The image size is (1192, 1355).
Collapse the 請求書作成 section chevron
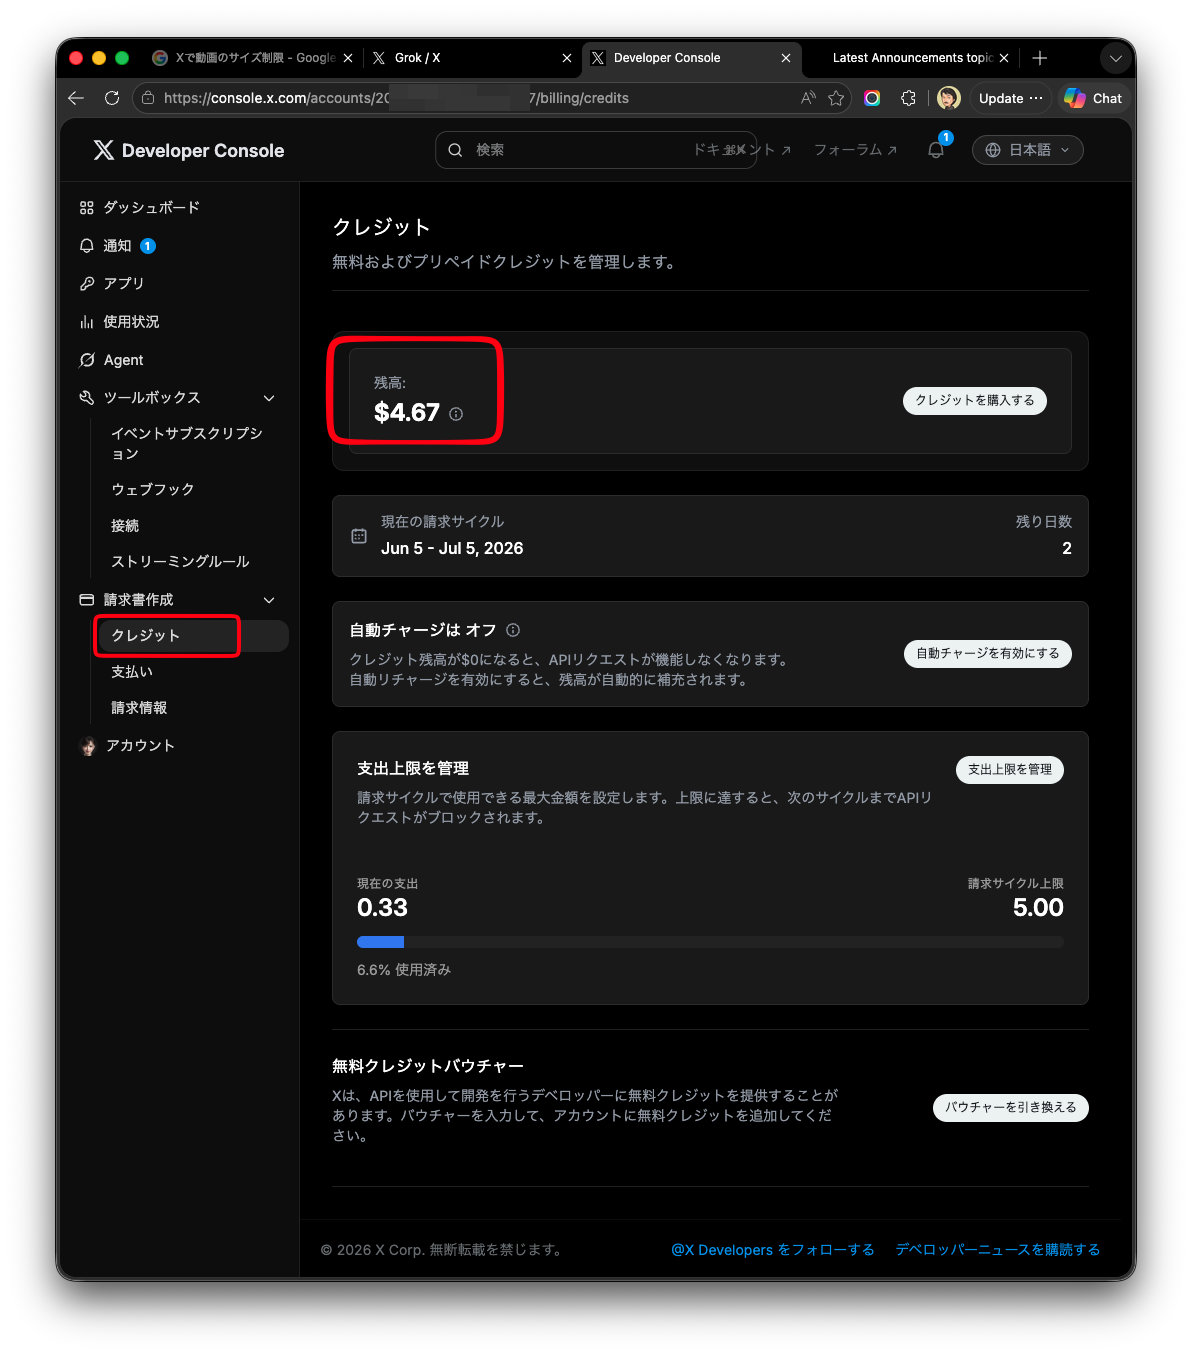click(x=269, y=600)
